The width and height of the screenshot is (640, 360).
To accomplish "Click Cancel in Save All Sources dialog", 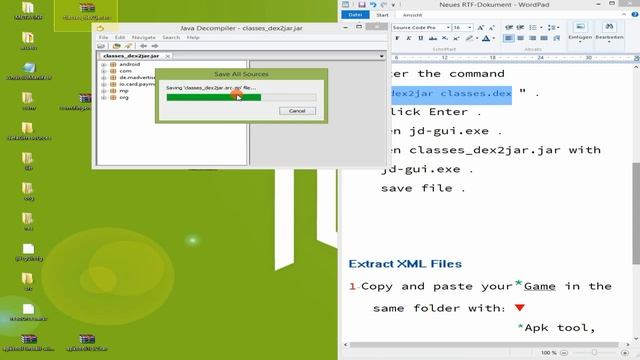I will point(297,111).
